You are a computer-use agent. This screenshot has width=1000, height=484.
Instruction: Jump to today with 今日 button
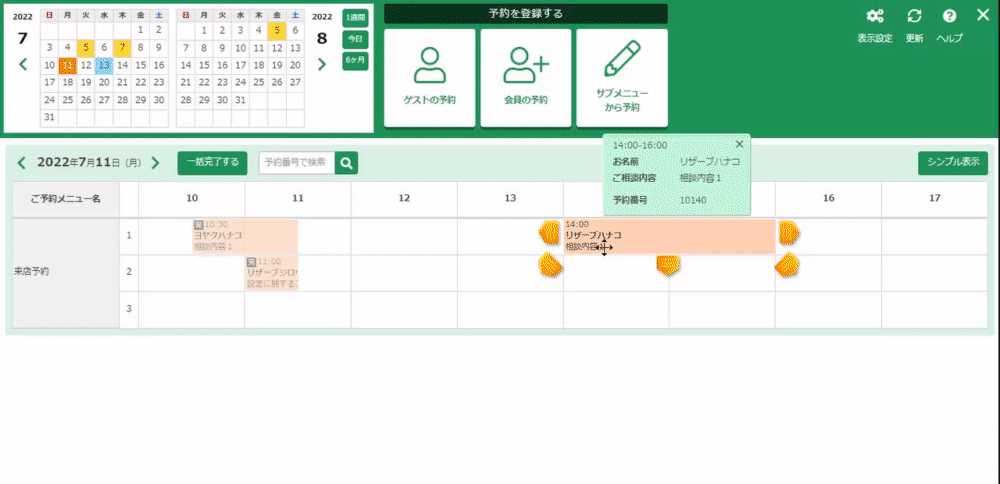[355, 40]
